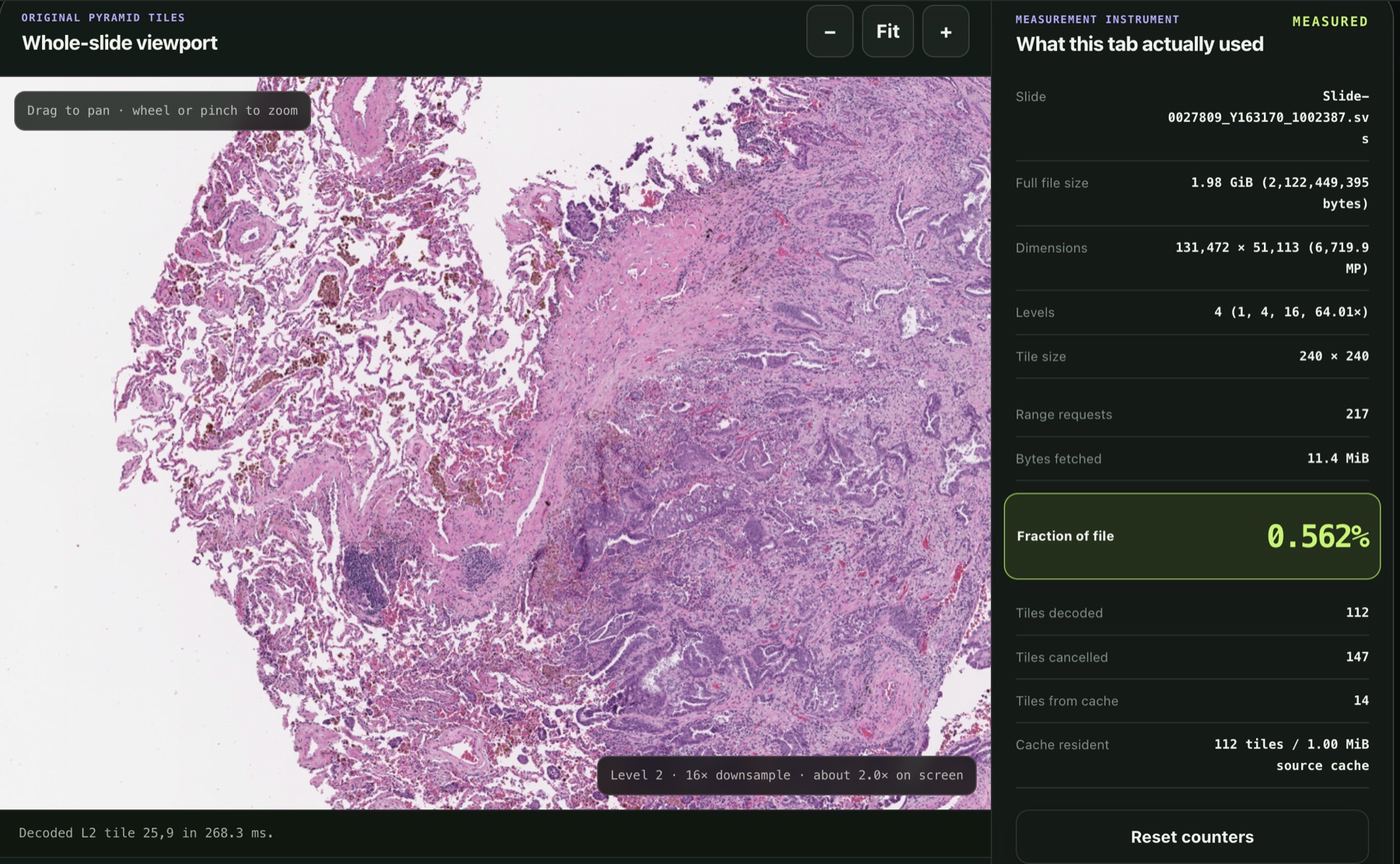Click the 'What this tab actually used' heading
Image resolution: width=1400 pixels, height=864 pixels.
[1139, 44]
